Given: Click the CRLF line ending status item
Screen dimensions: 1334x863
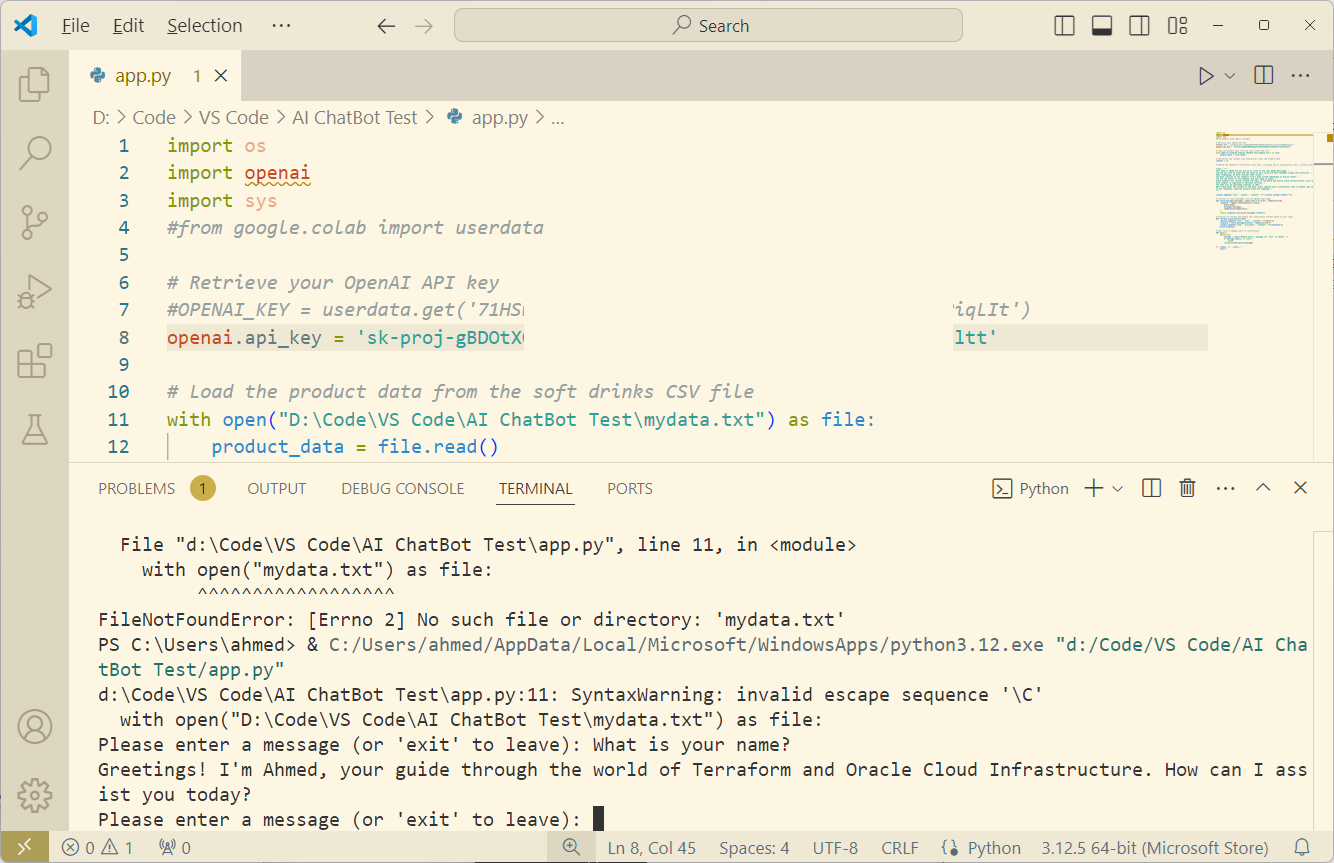Looking at the screenshot, I should pyautogui.click(x=899, y=848).
